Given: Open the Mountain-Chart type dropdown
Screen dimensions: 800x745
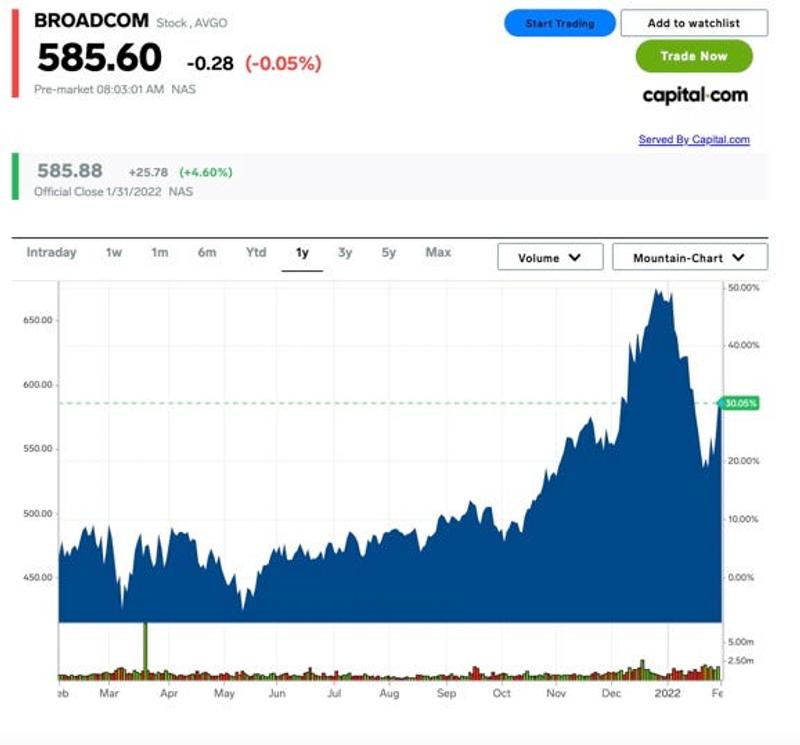Looking at the screenshot, I should [690, 257].
